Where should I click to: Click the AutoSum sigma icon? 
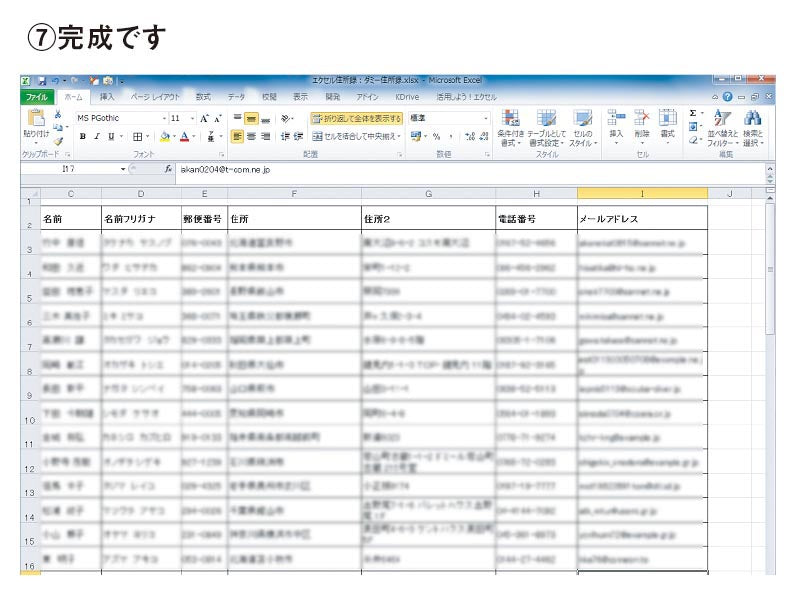click(x=693, y=114)
